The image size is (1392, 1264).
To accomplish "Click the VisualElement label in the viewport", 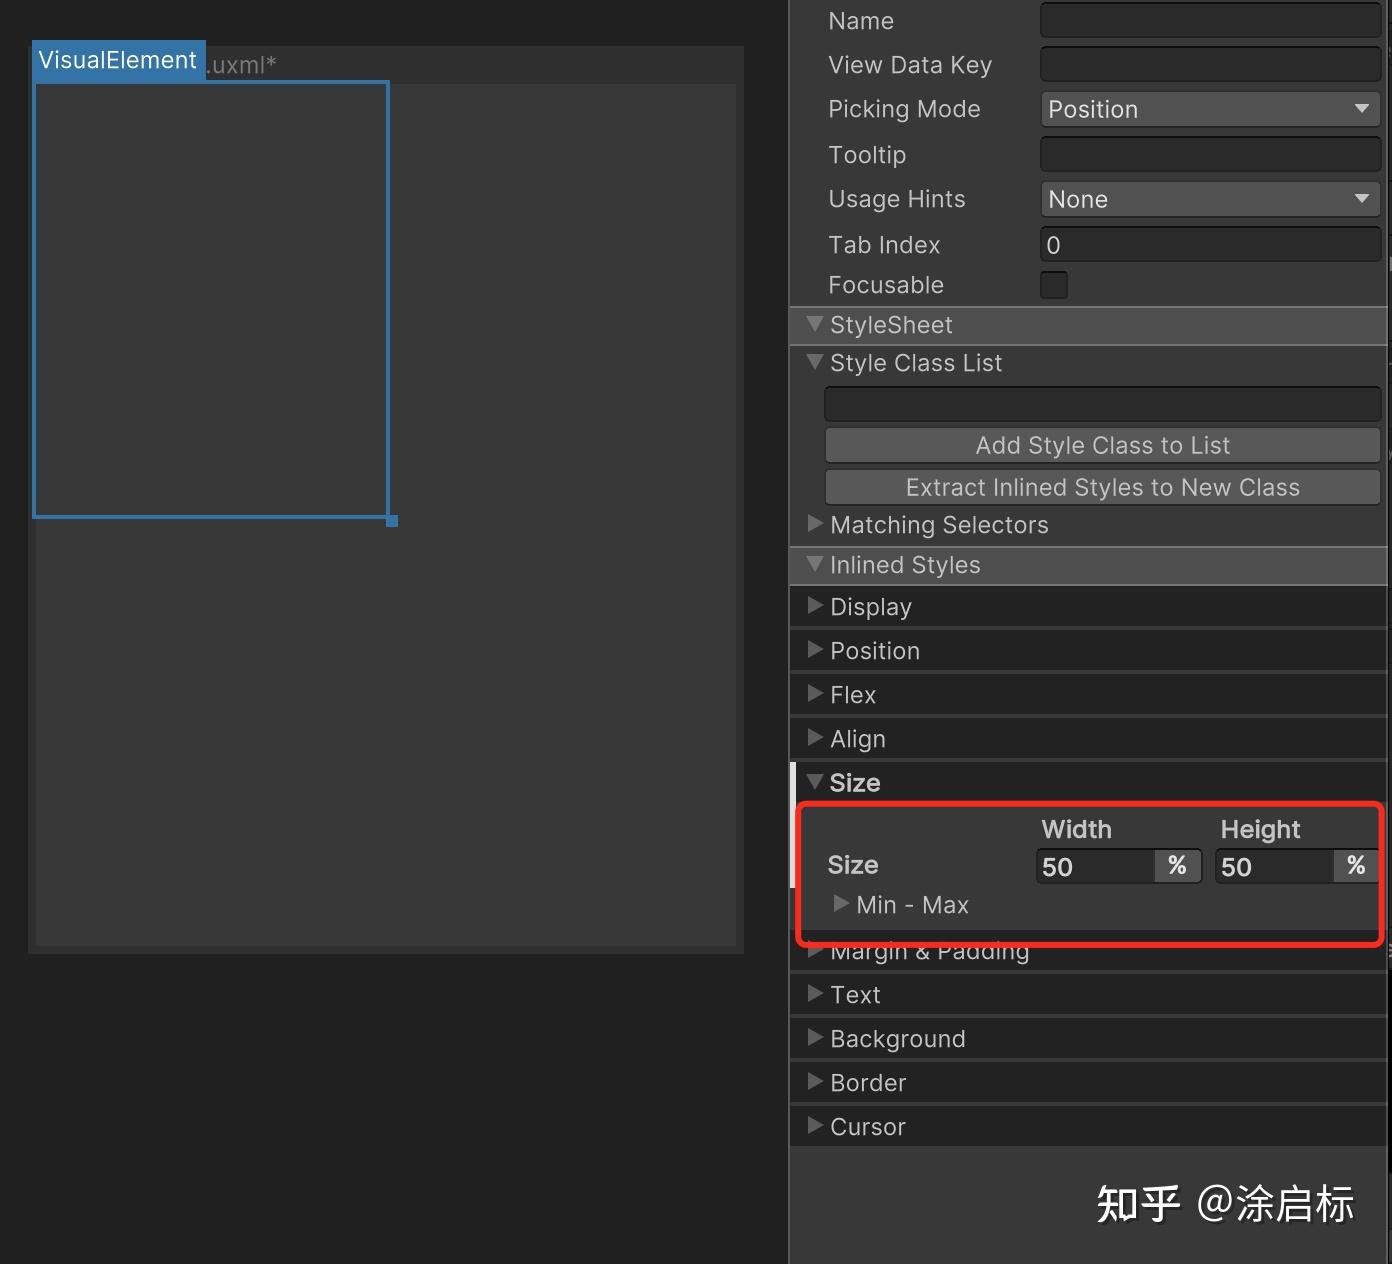I will (118, 60).
